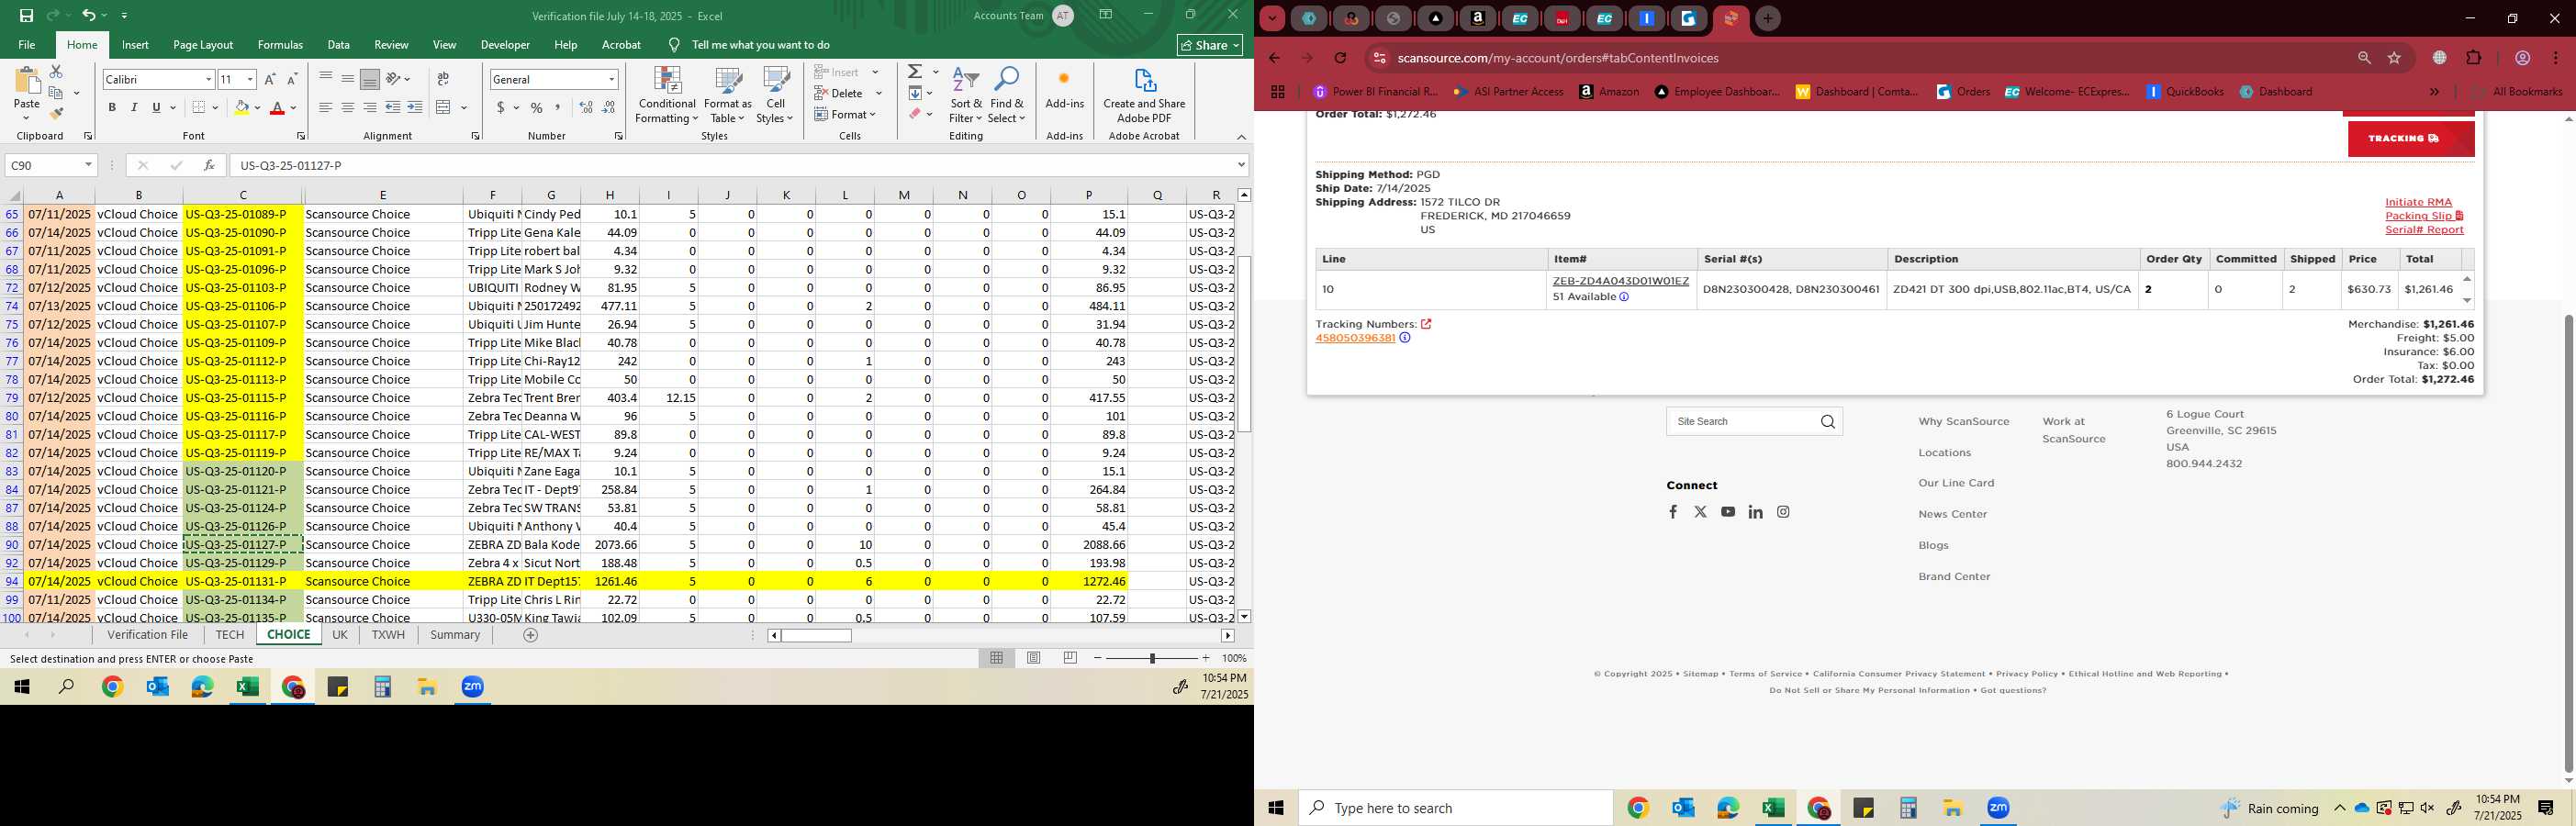Open Conditional Formatting dropdown
2576x826 pixels.
pos(667,96)
